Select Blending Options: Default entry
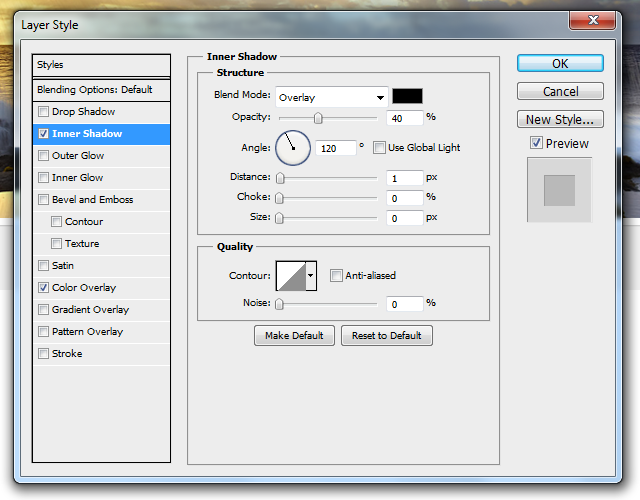This screenshot has width=640, height=500. click(x=101, y=89)
